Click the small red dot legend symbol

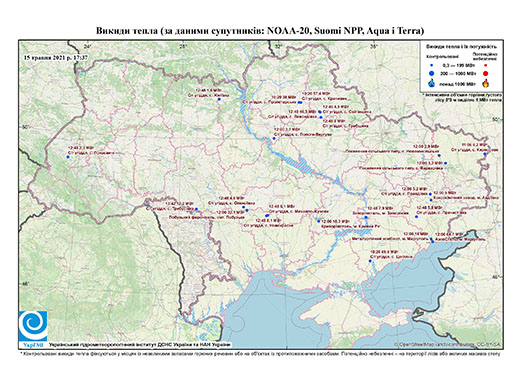coord(486,66)
